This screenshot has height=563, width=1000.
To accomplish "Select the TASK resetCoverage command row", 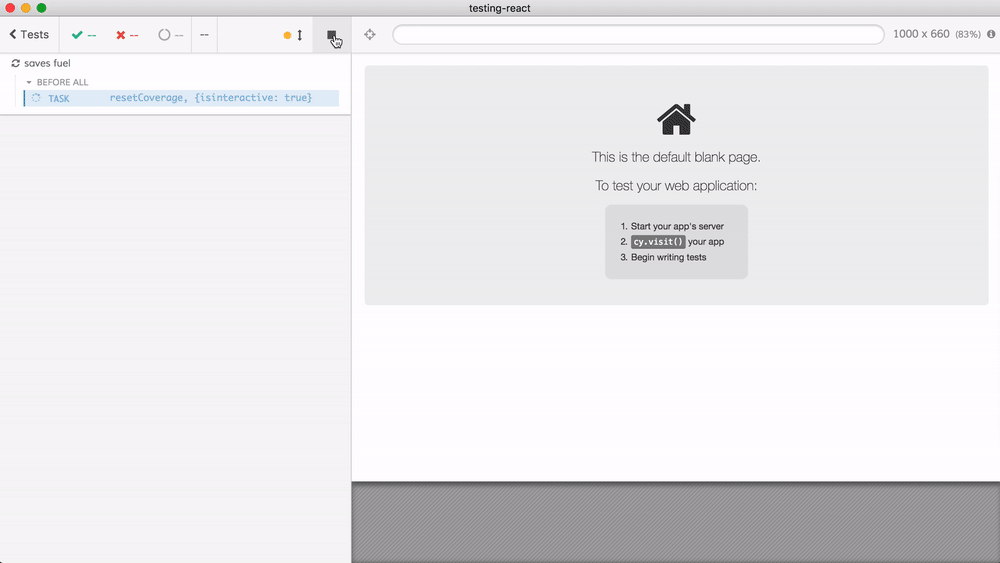I will pyautogui.click(x=181, y=98).
